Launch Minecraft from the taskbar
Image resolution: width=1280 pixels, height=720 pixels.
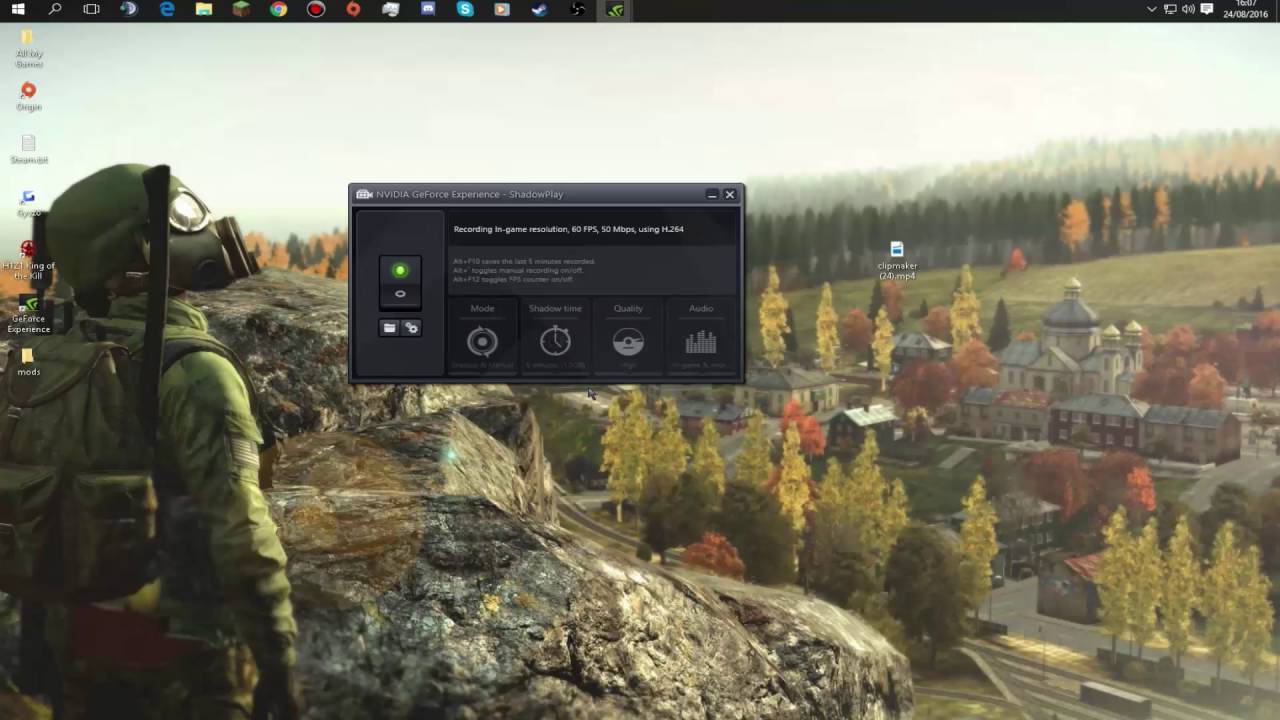241,10
